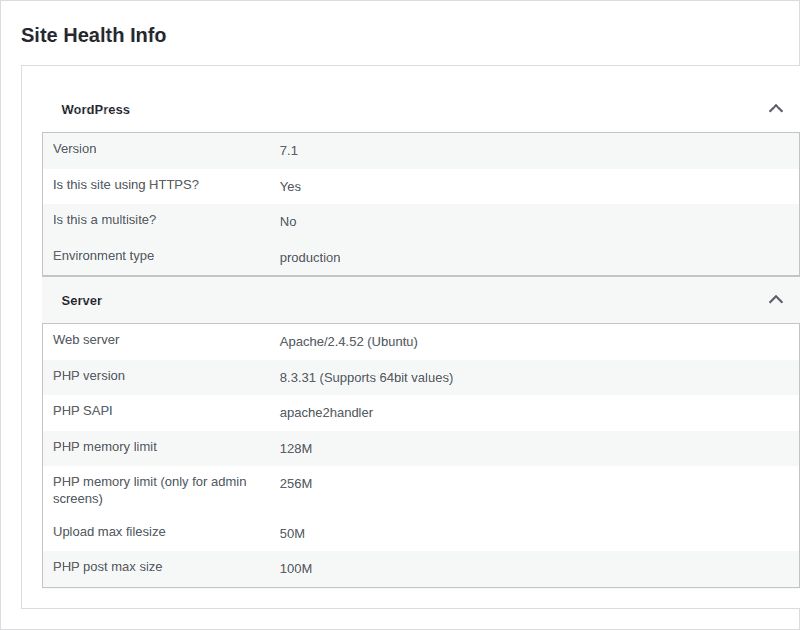
Task: Select the apache2handler value
Action: 327,413
